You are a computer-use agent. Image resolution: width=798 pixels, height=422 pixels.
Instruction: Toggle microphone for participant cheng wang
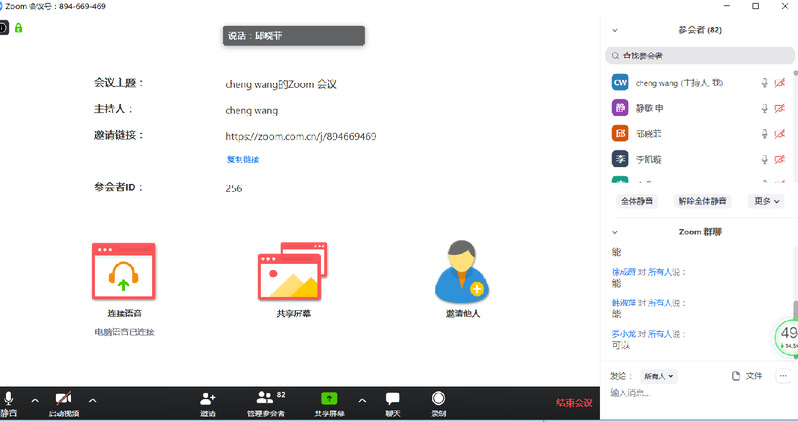pos(765,83)
